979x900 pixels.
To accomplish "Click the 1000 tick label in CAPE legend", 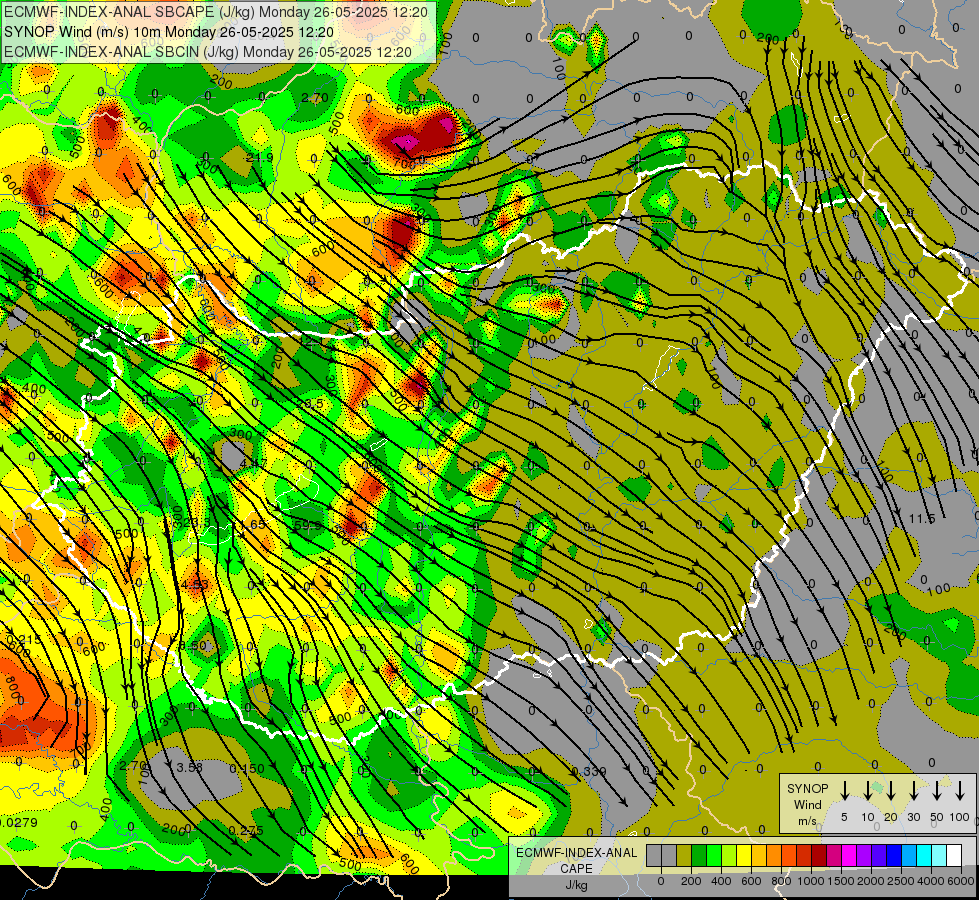I will pos(811,881).
